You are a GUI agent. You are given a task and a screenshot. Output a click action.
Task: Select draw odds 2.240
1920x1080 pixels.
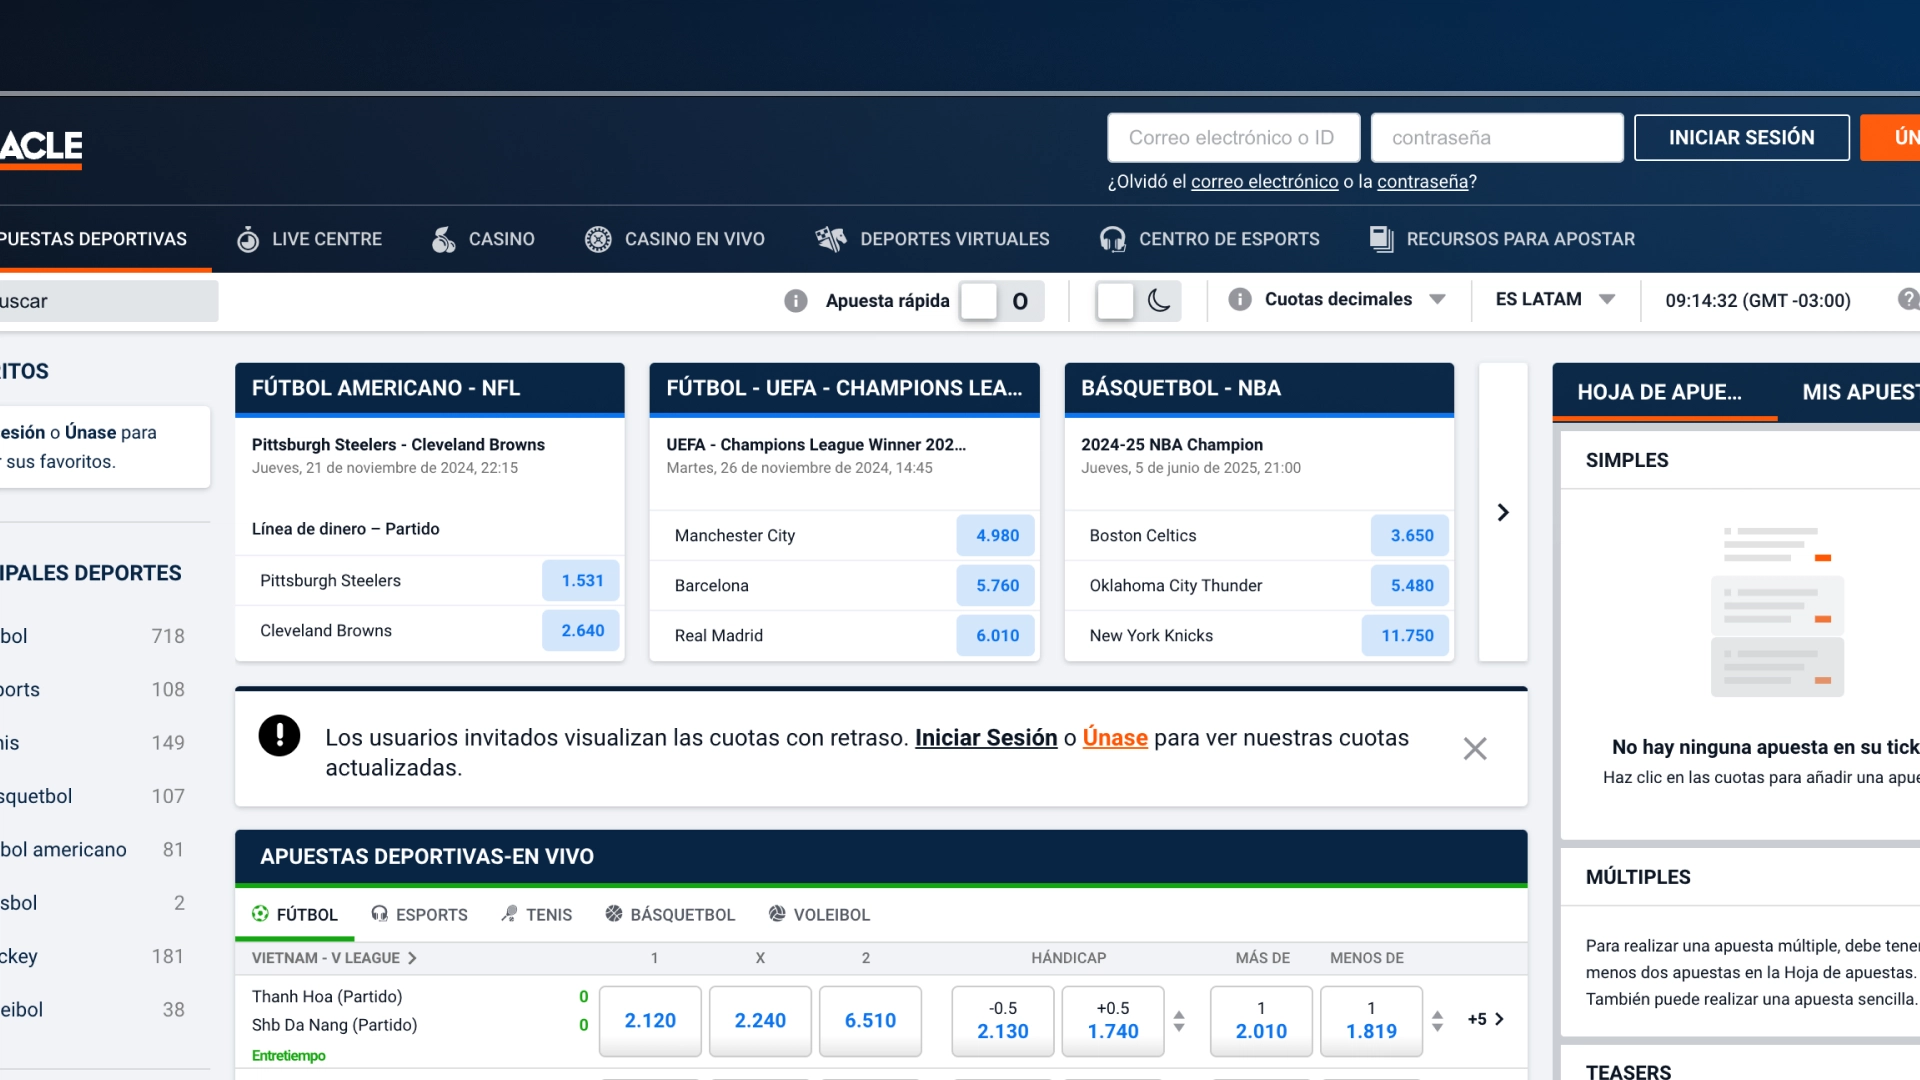click(x=760, y=1021)
